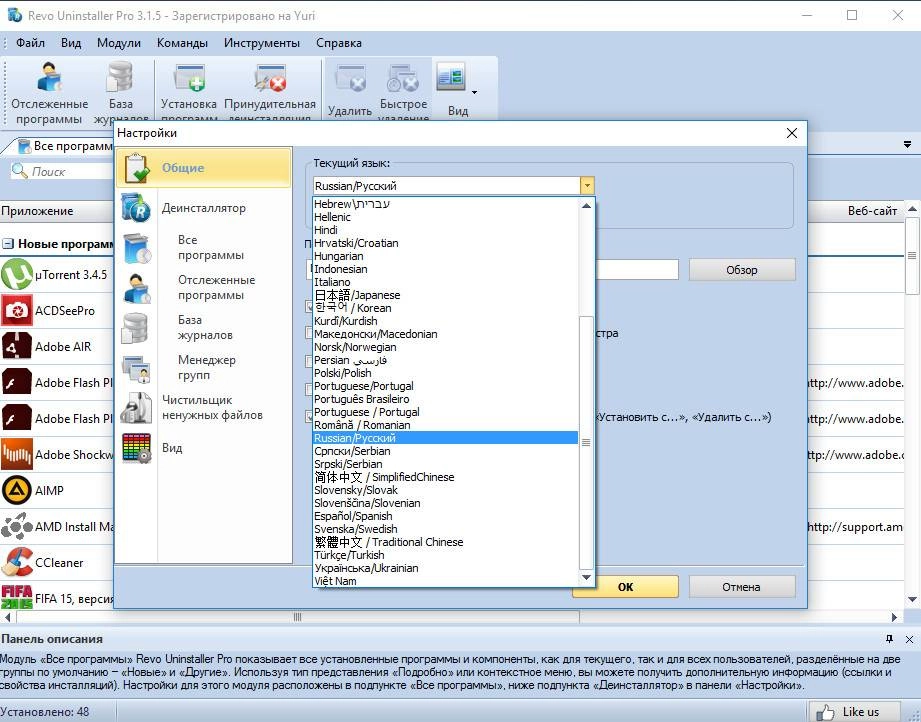Click the Quick Uninstall (Быстрое удаление) toolbar icon
The image size is (921, 722).
pos(403,78)
